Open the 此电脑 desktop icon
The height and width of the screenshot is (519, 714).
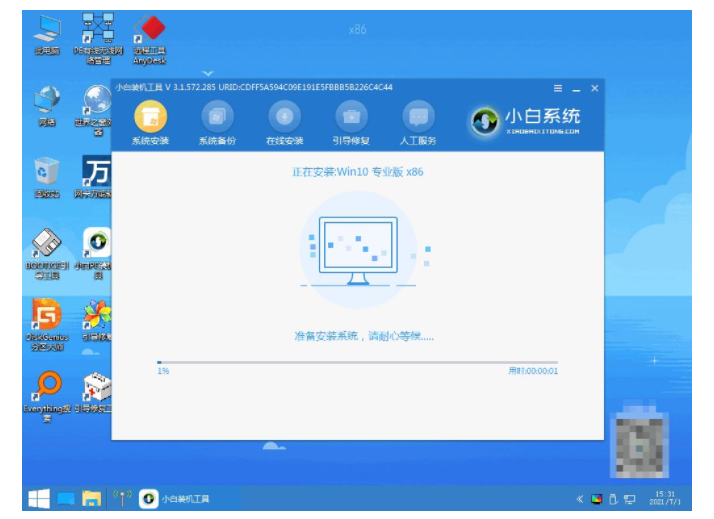pos(47,35)
